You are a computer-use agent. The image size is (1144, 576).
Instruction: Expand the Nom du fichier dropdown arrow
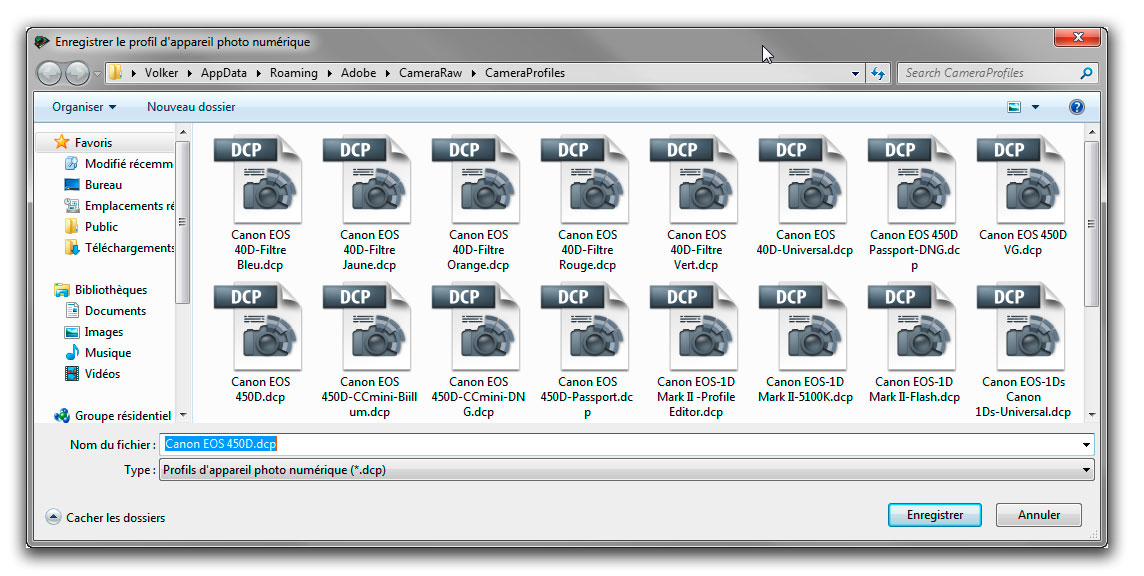click(1086, 445)
